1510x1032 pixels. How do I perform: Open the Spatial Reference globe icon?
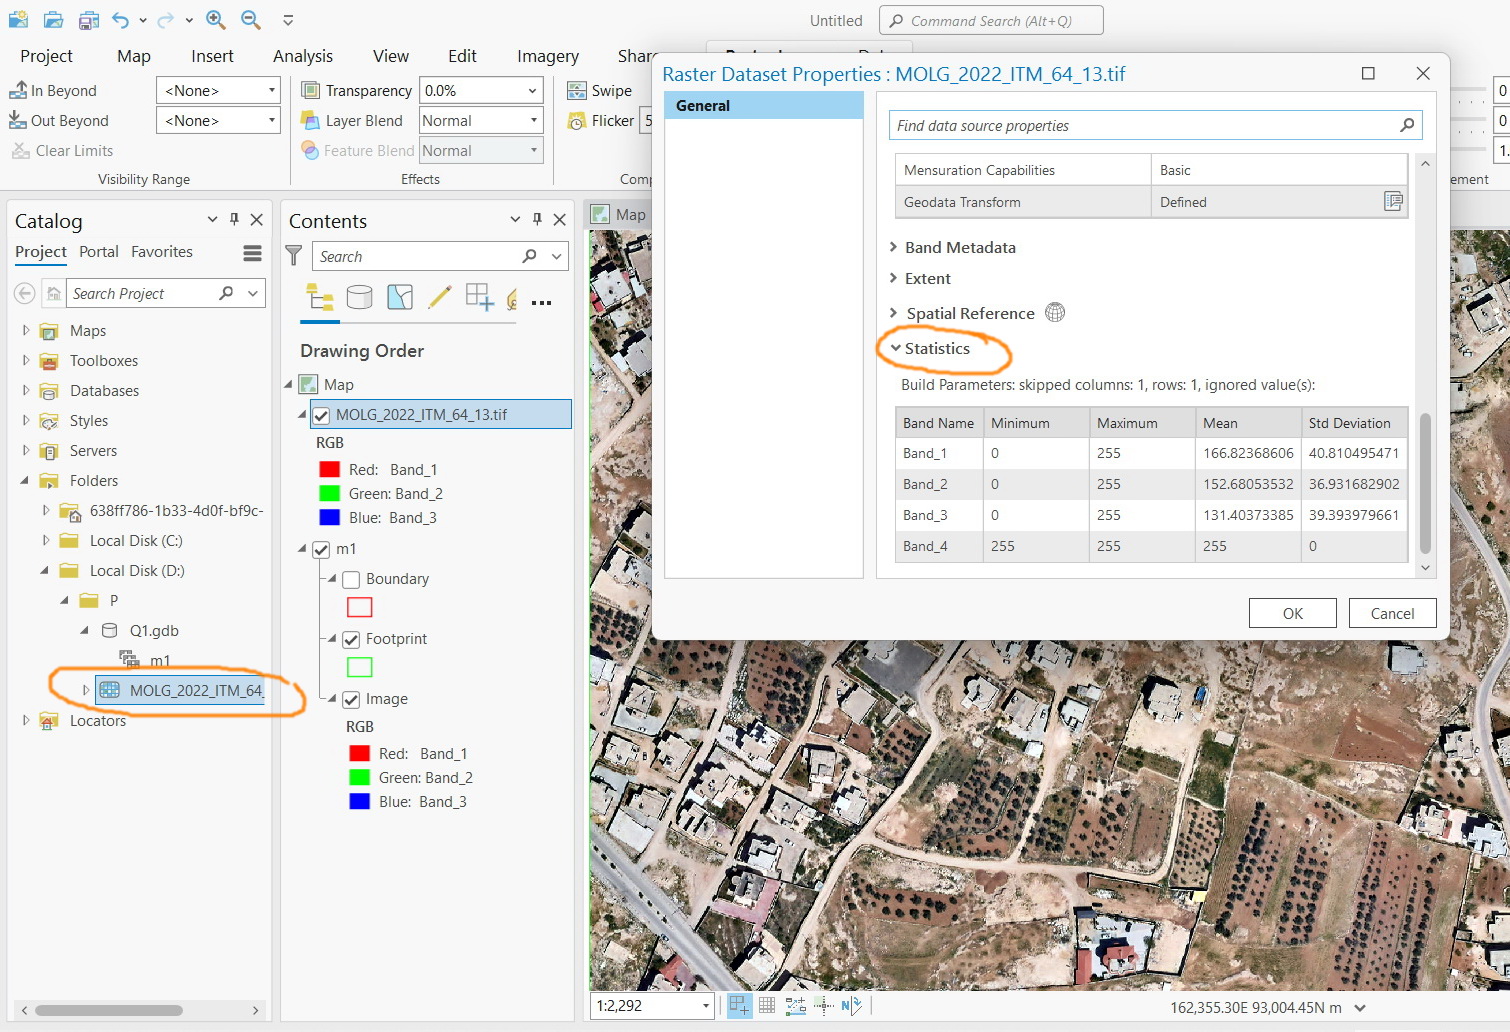point(1056,312)
